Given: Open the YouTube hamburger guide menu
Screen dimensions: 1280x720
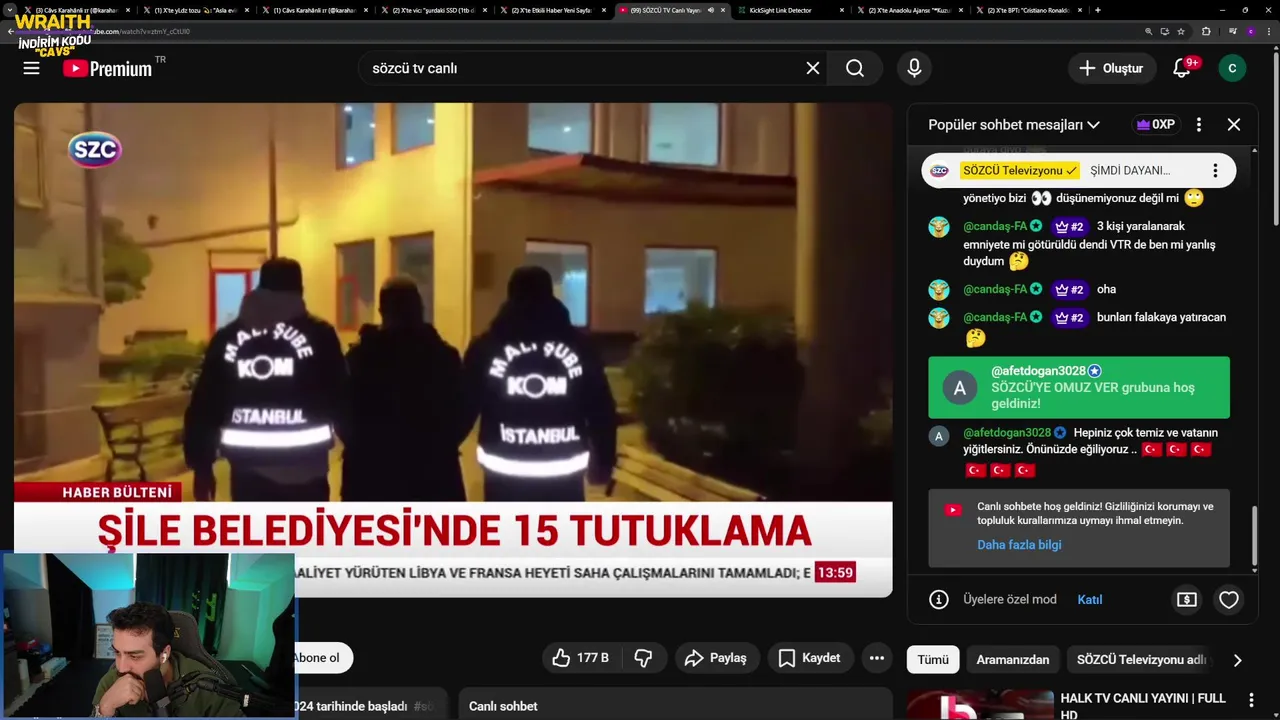Looking at the screenshot, I should tap(31, 68).
